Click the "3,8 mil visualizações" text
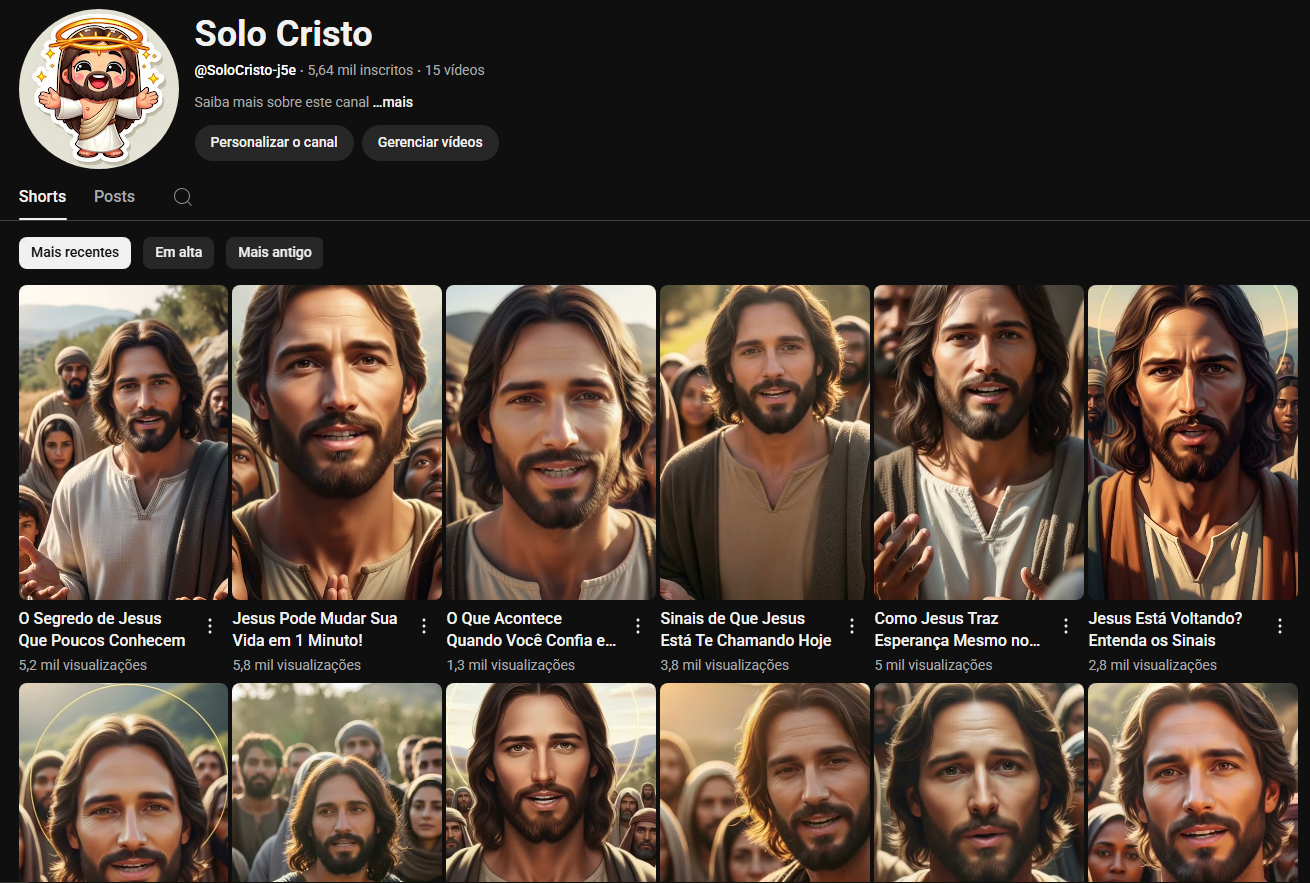Image resolution: width=1310 pixels, height=883 pixels. click(x=725, y=665)
